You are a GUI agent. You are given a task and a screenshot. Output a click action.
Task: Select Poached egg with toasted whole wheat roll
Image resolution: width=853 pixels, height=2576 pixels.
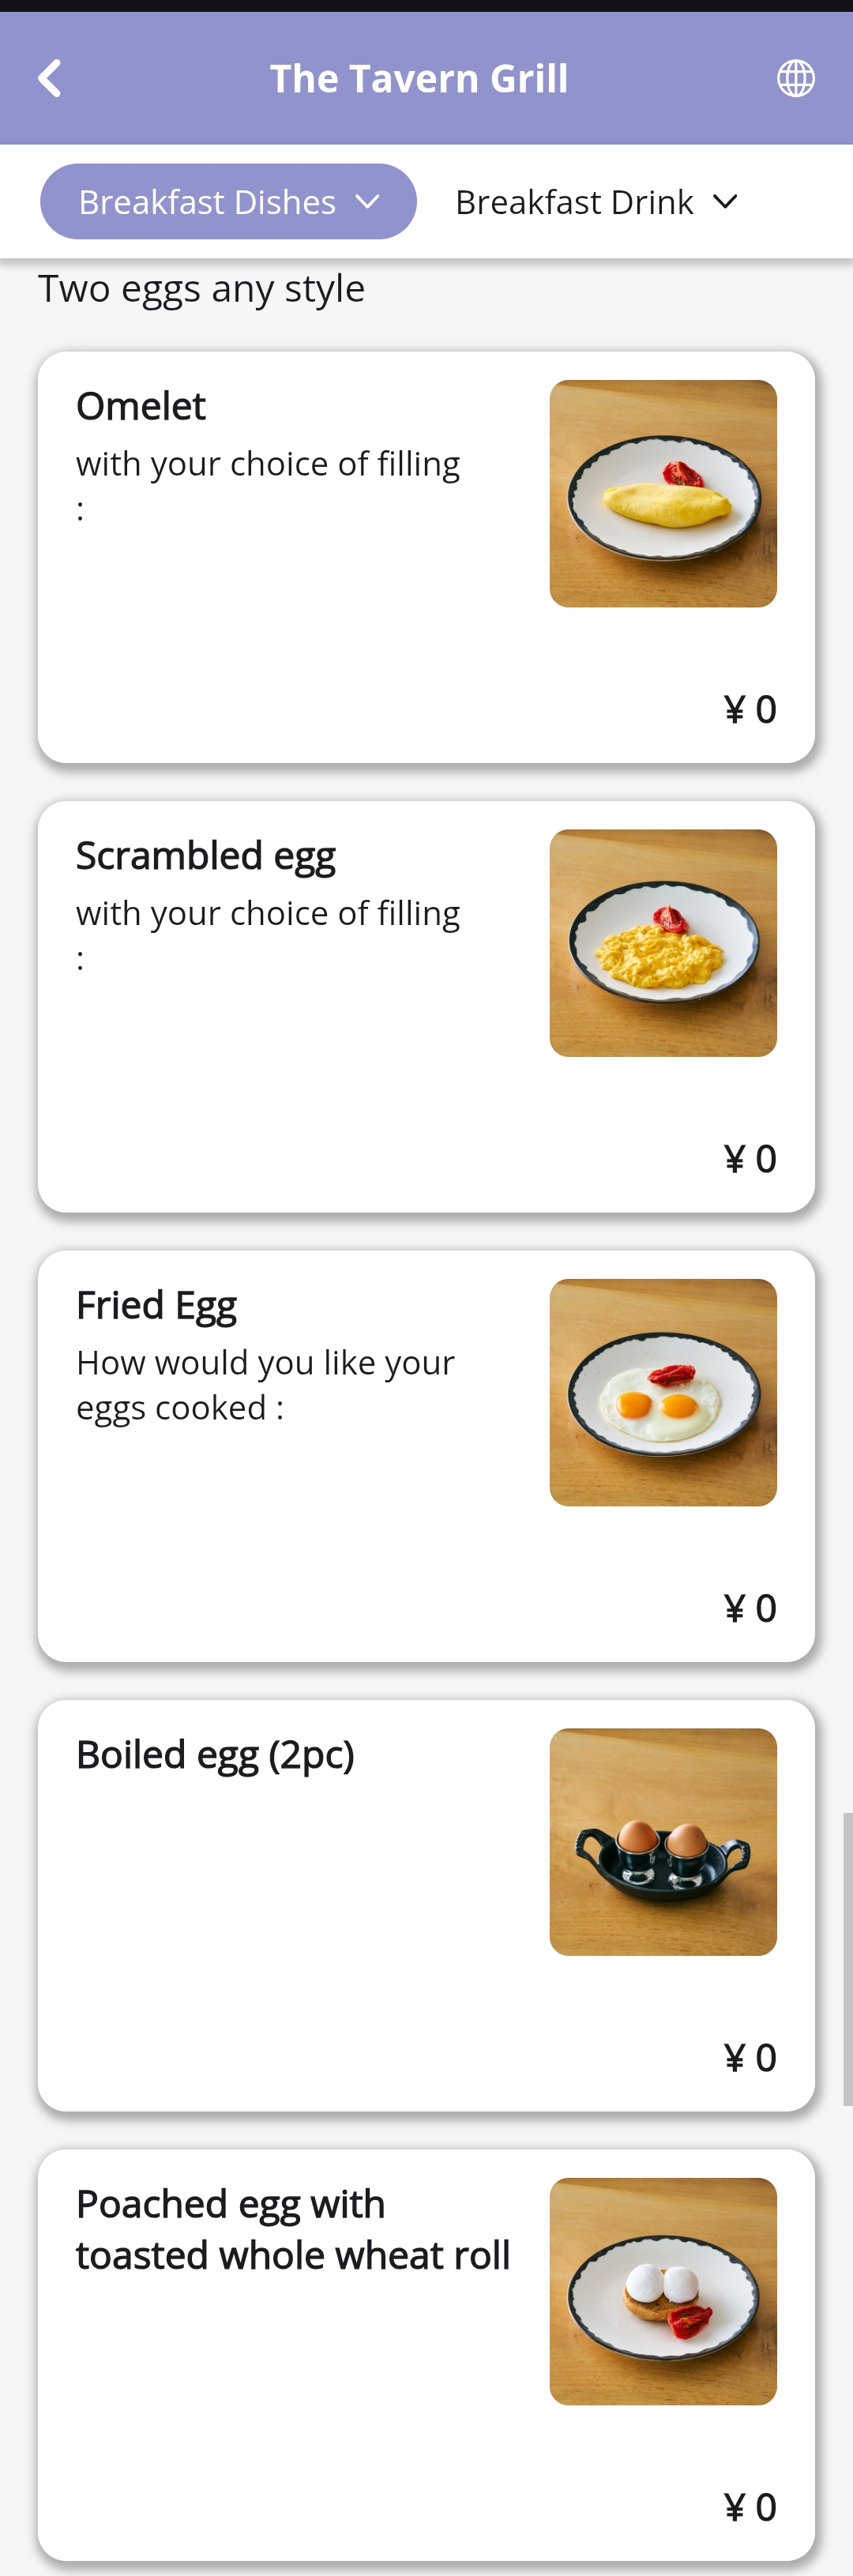293,2229
